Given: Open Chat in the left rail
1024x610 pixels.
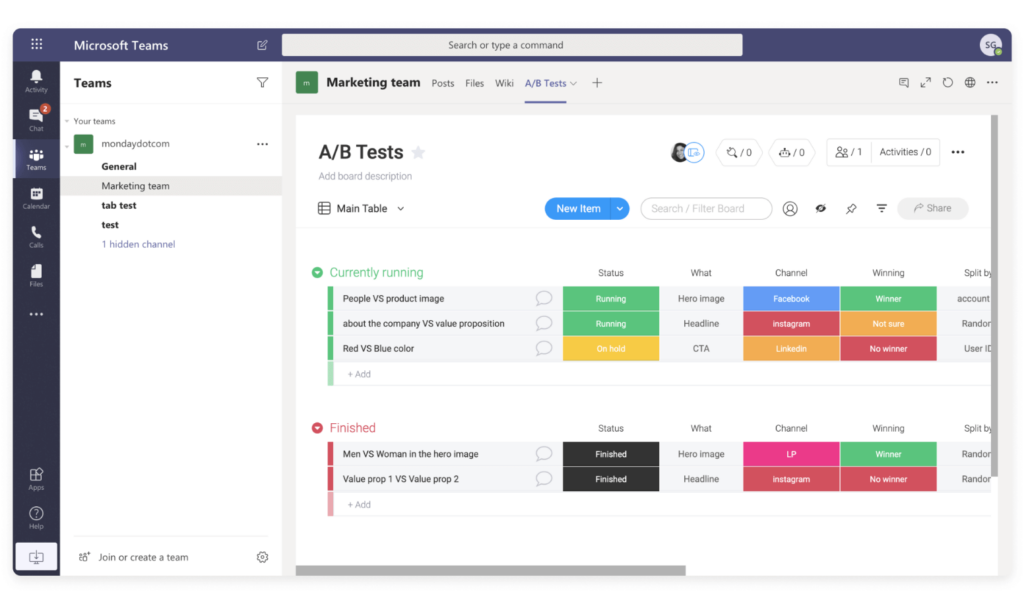Looking at the screenshot, I should tap(36, 120).
